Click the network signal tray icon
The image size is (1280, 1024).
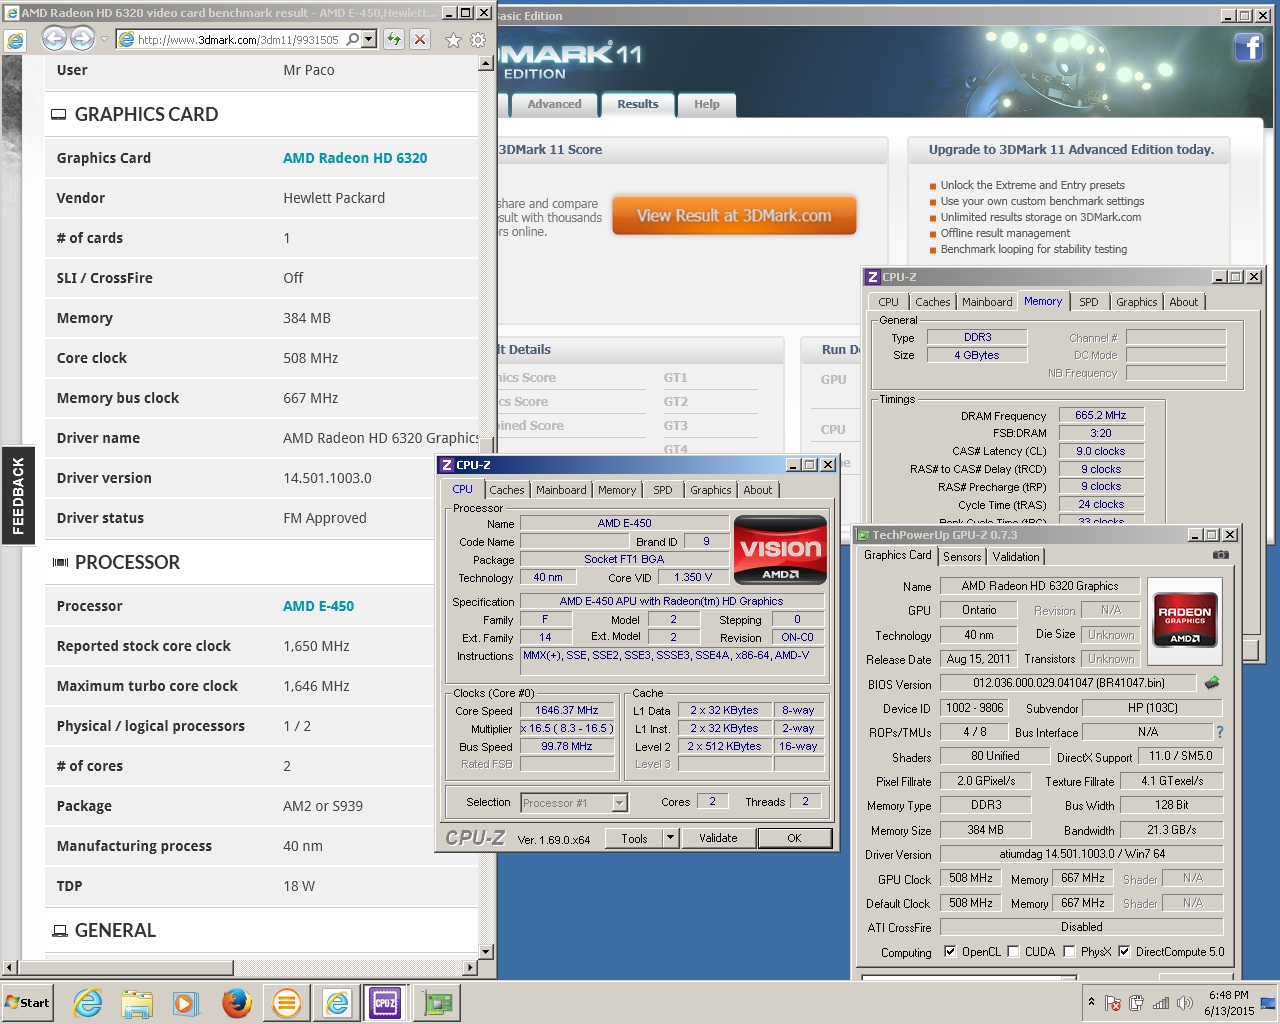(1161, 1003)
